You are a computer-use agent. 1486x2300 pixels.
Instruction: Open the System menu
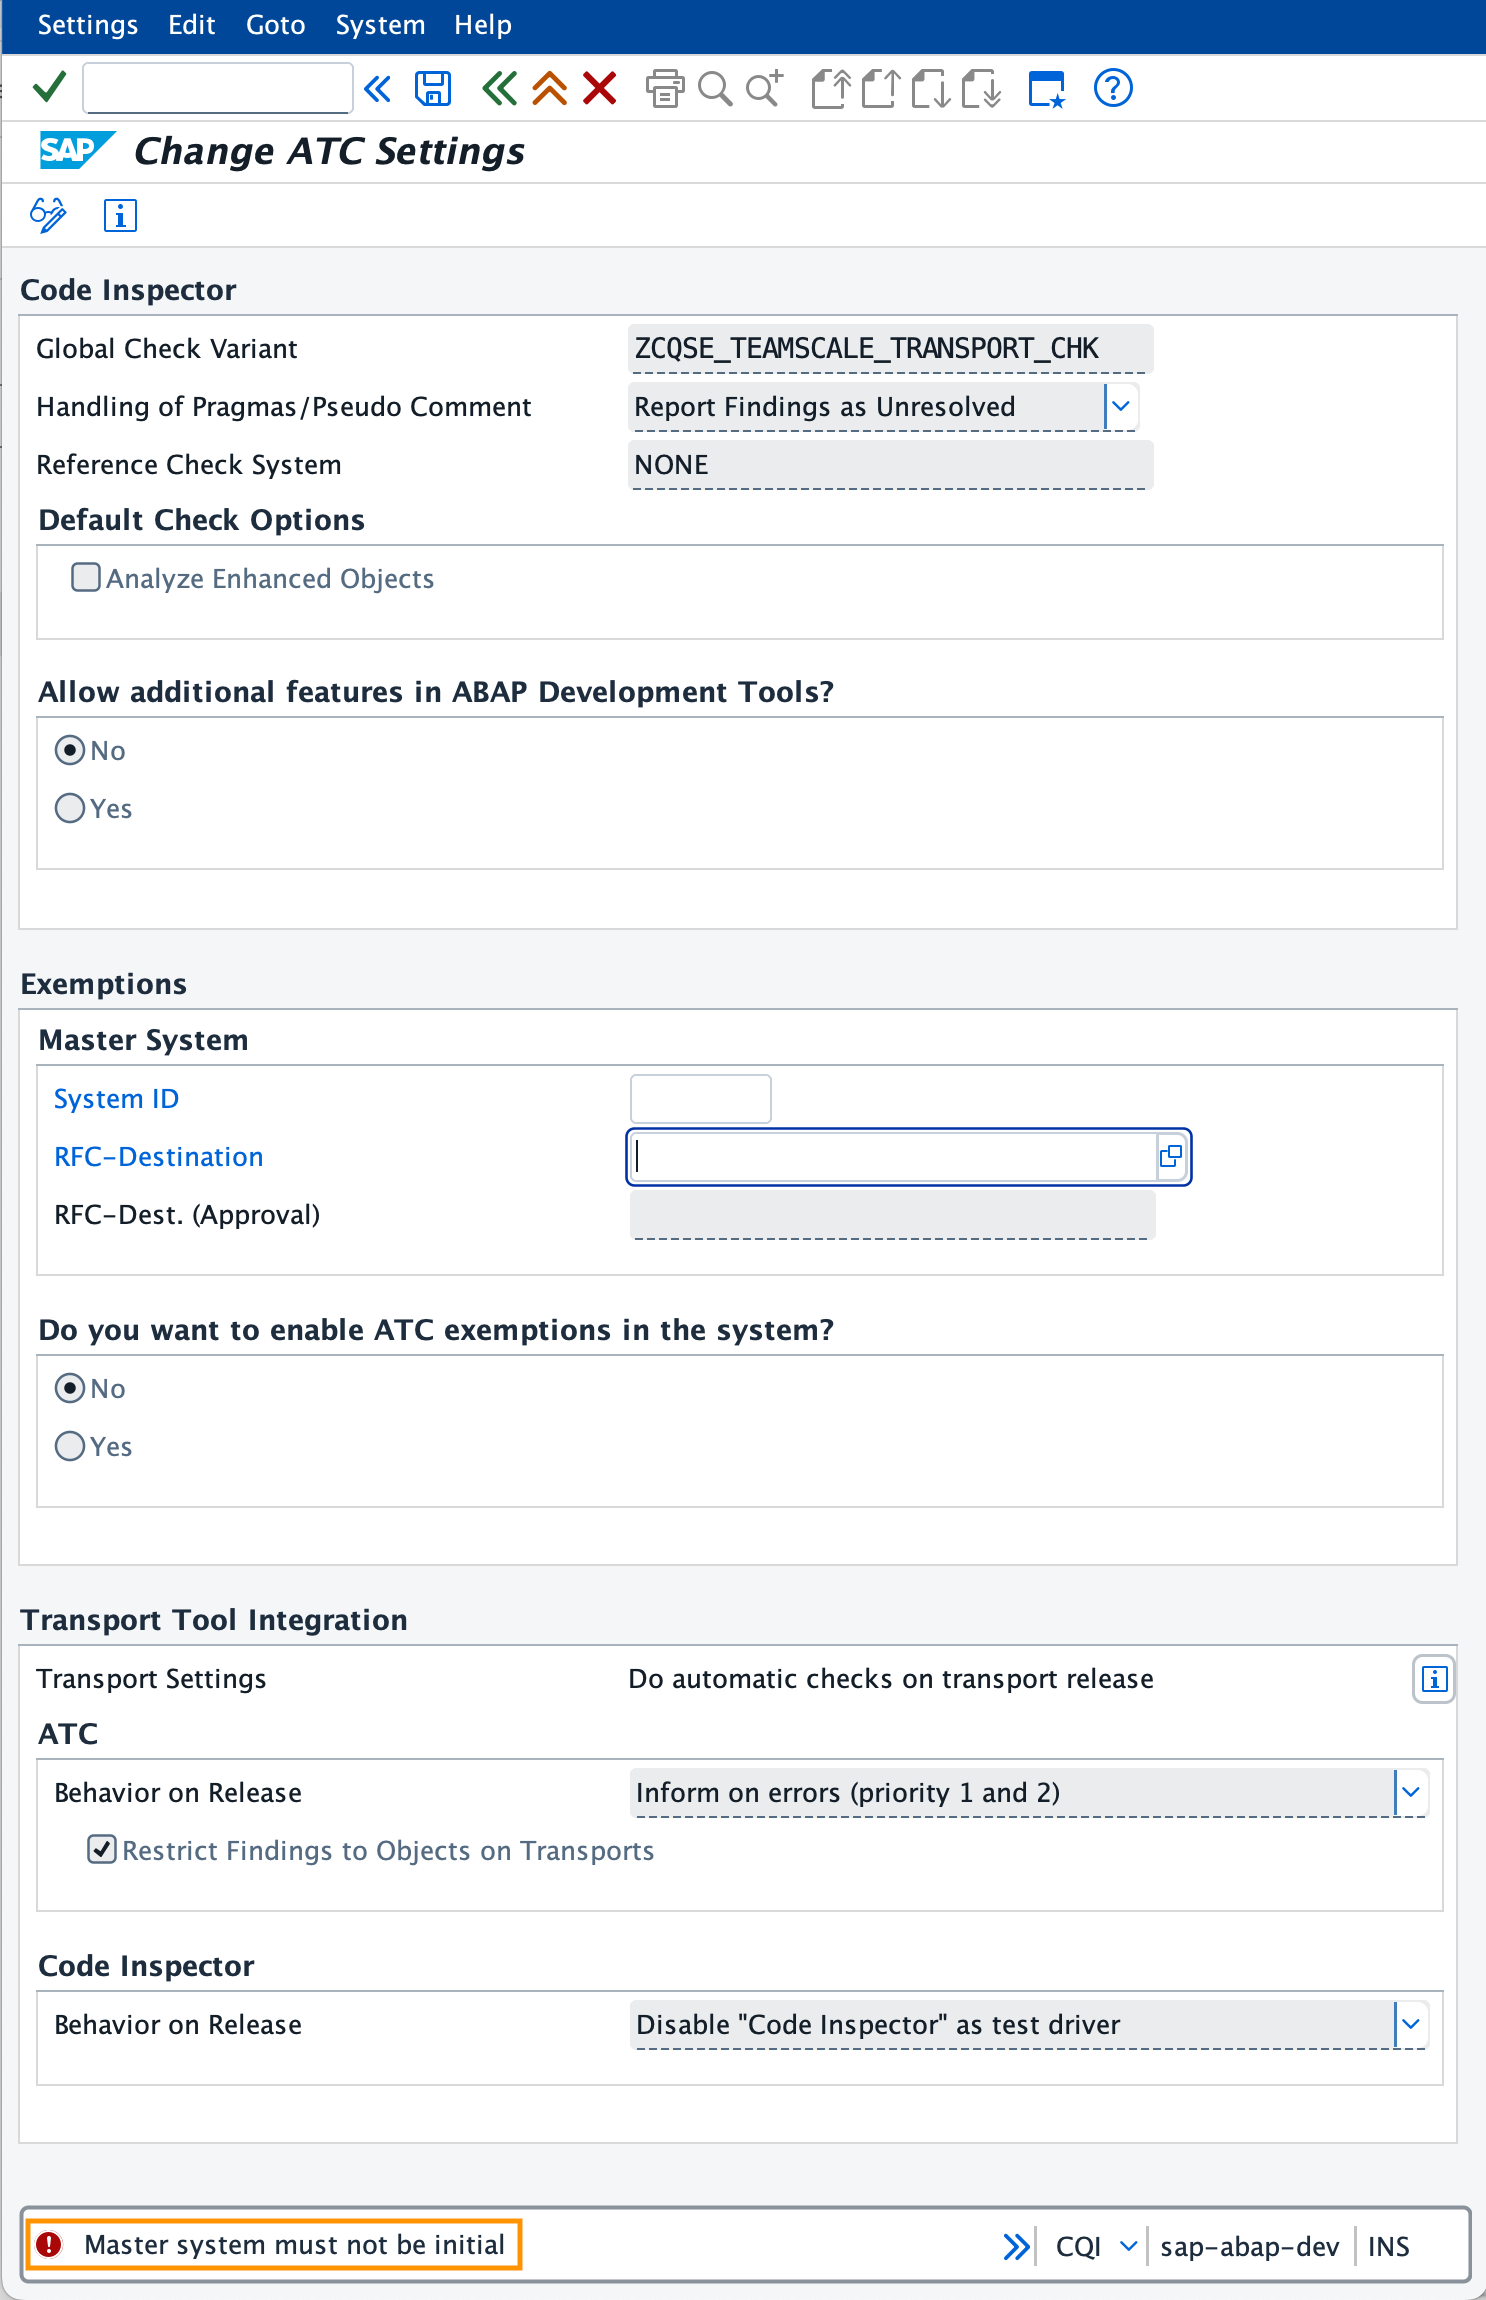point(380,25)
